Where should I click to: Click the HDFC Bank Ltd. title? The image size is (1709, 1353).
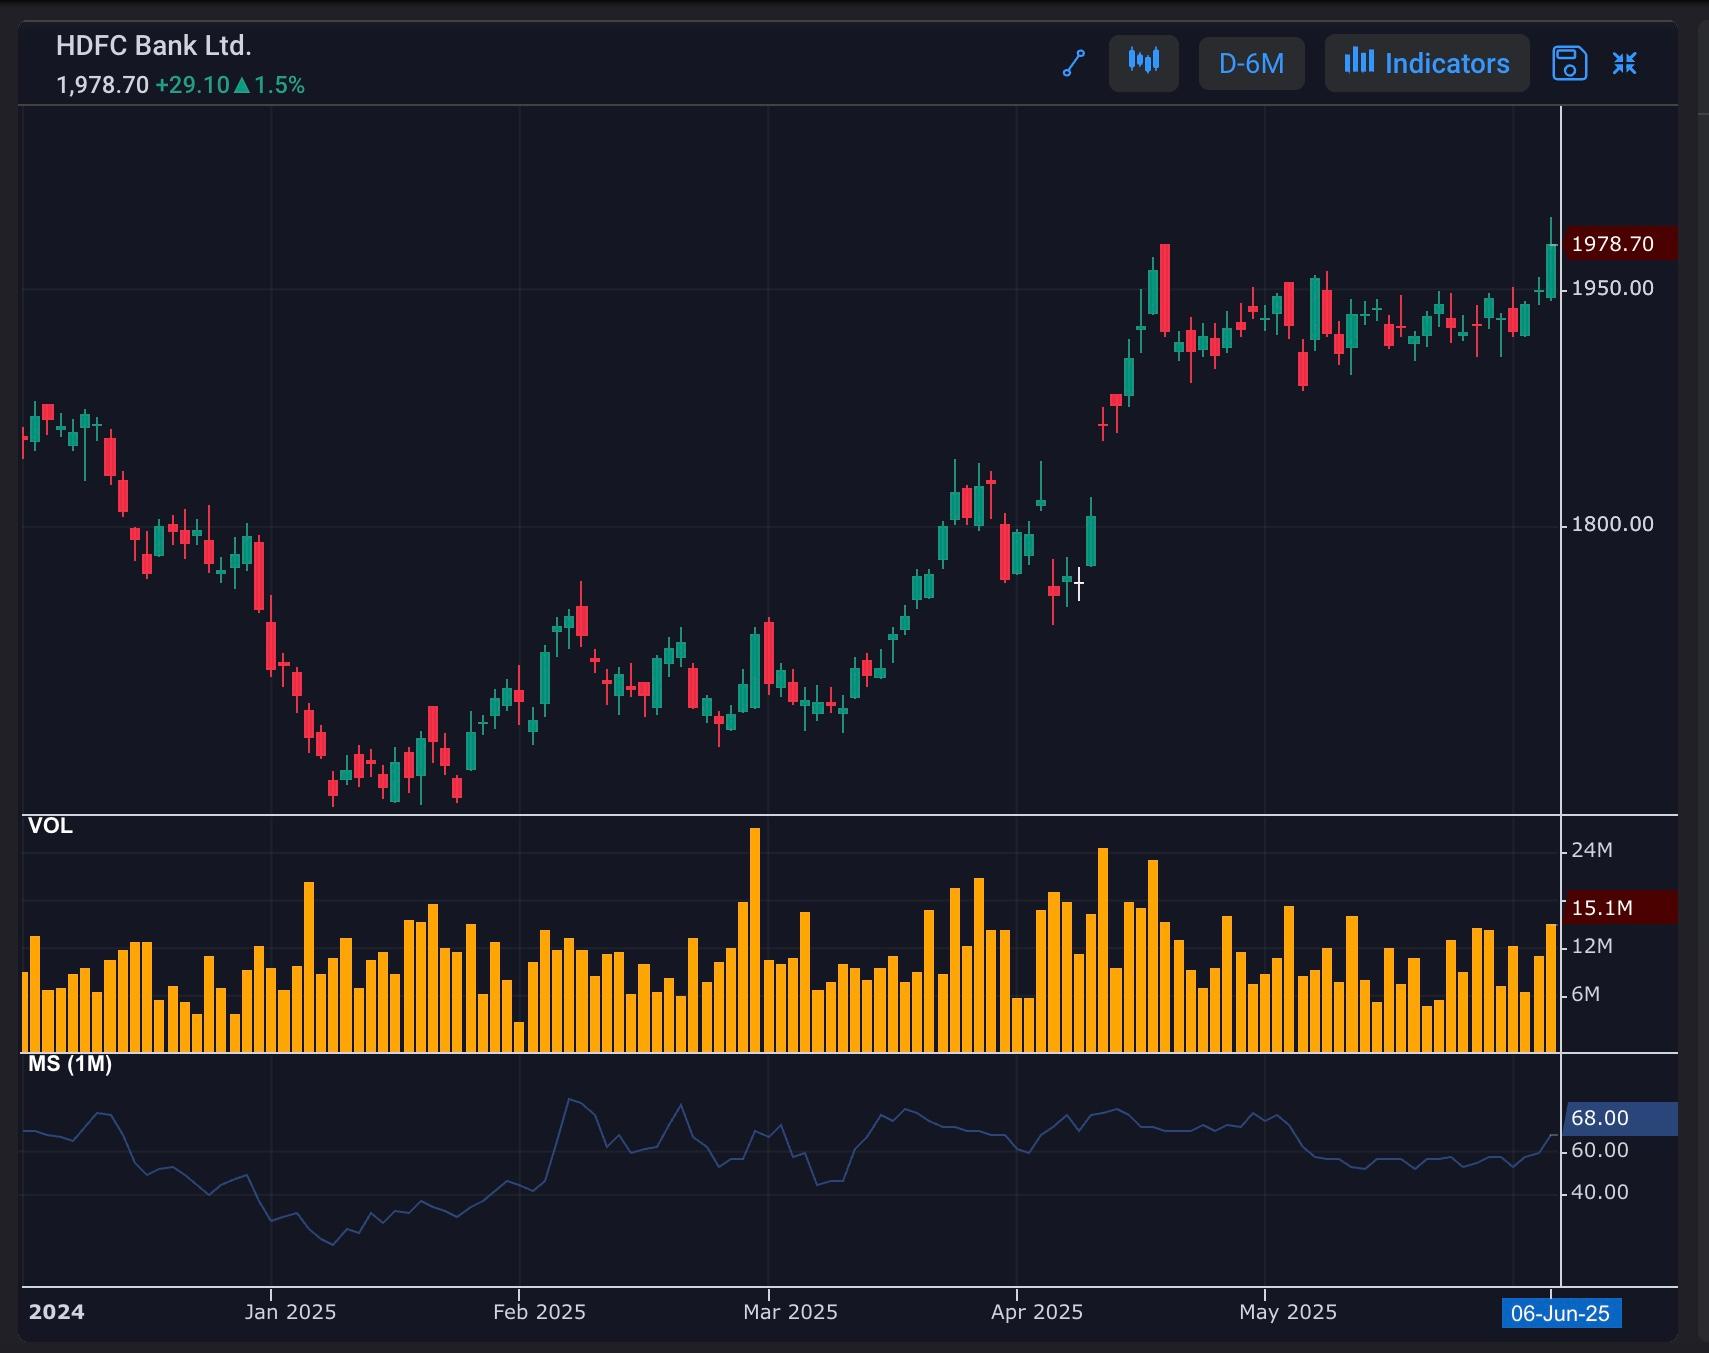click(154, 46)
